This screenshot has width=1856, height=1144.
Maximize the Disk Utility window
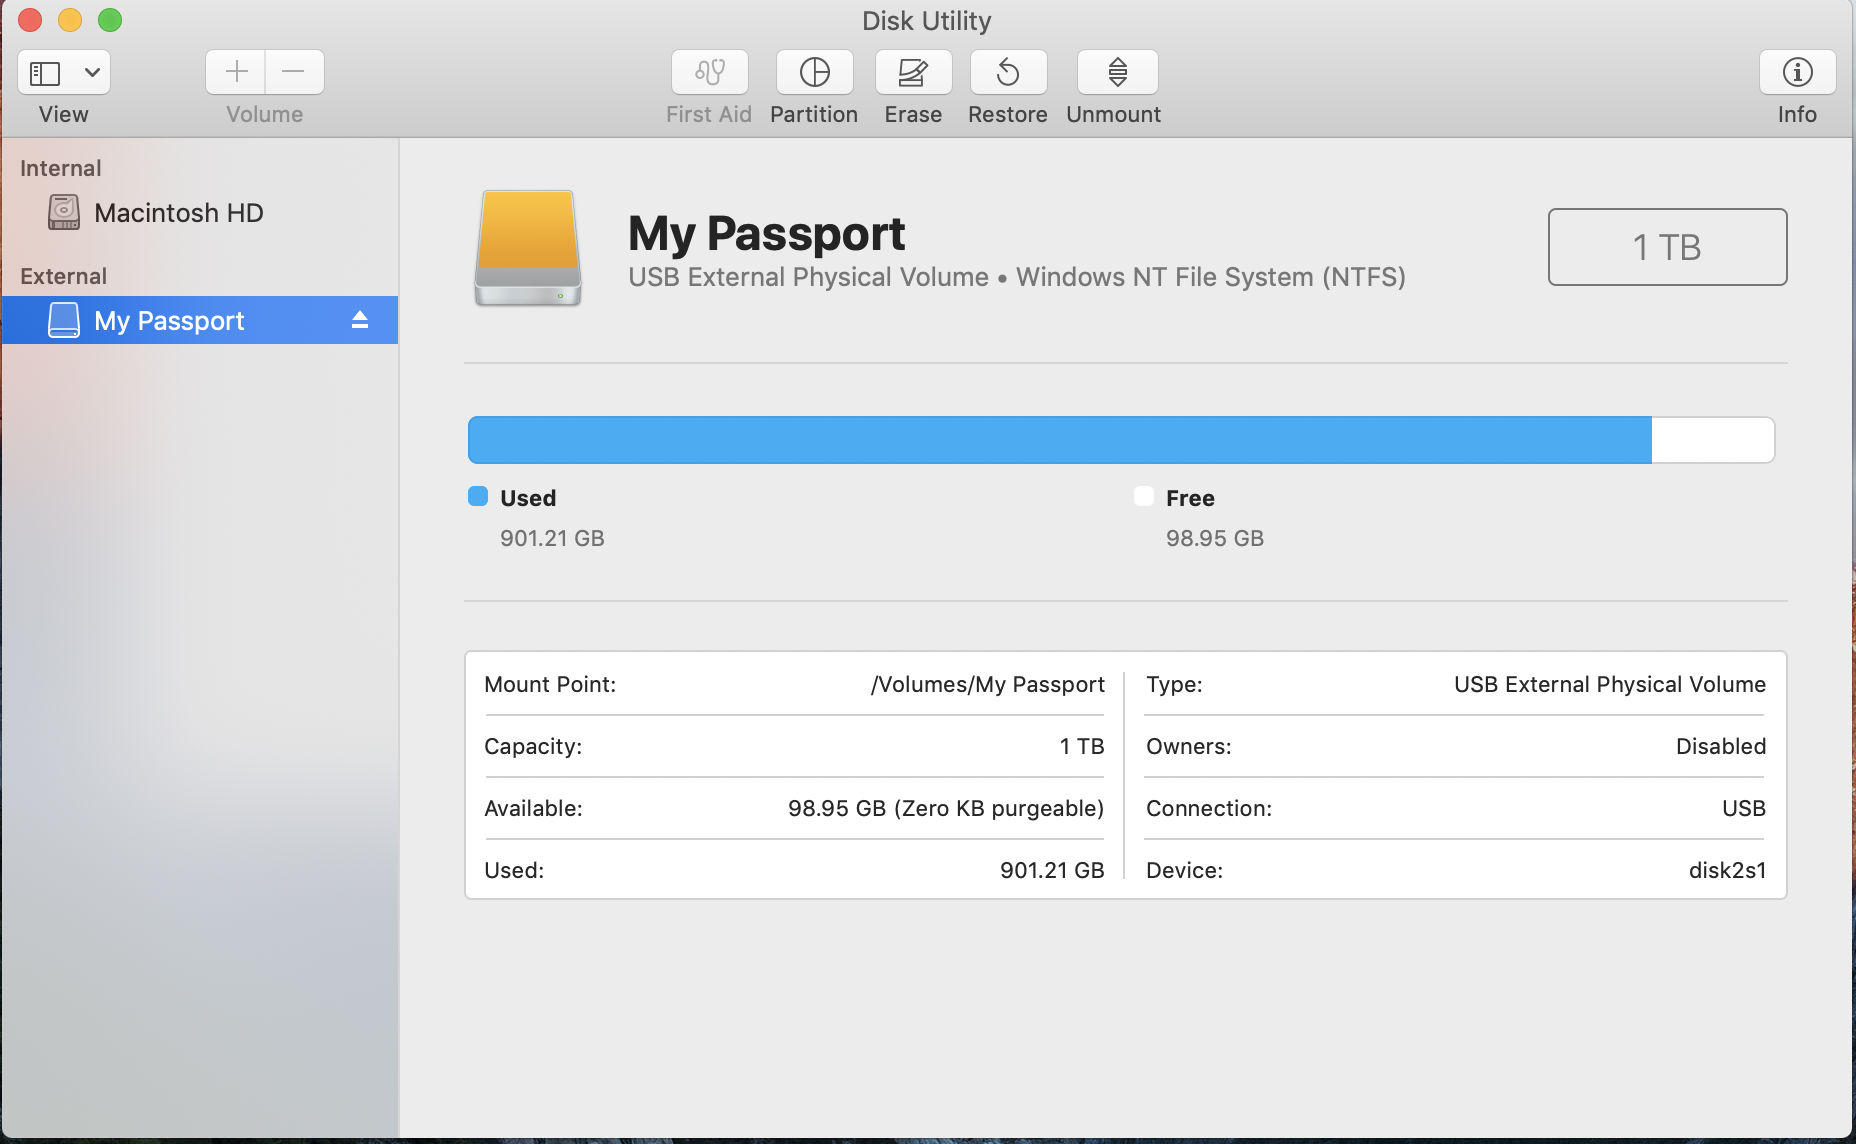tap(110, 20)
